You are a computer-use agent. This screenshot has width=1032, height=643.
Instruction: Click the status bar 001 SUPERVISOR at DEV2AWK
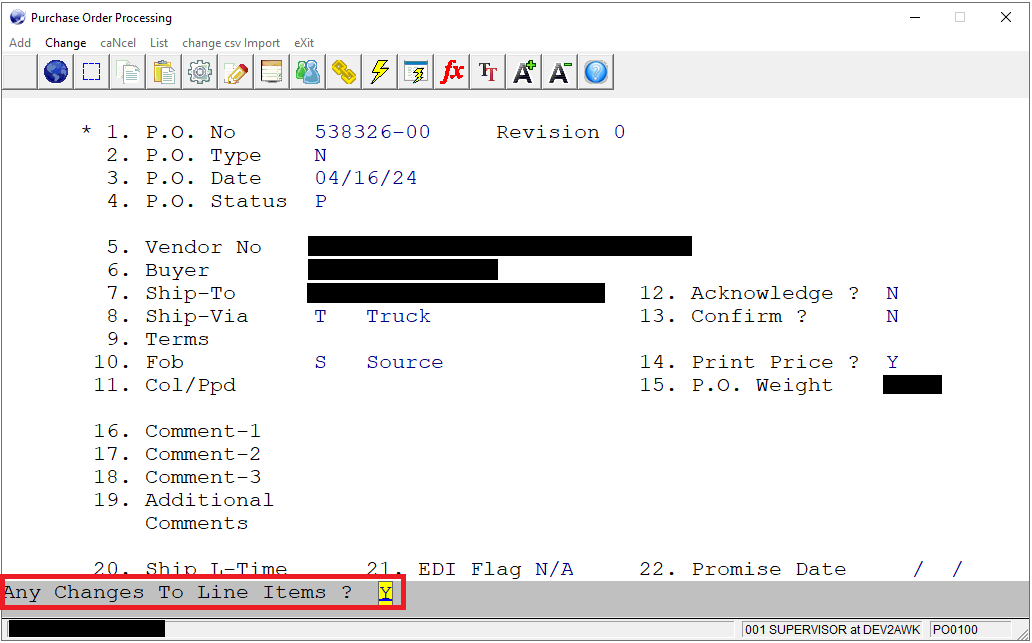833,630
